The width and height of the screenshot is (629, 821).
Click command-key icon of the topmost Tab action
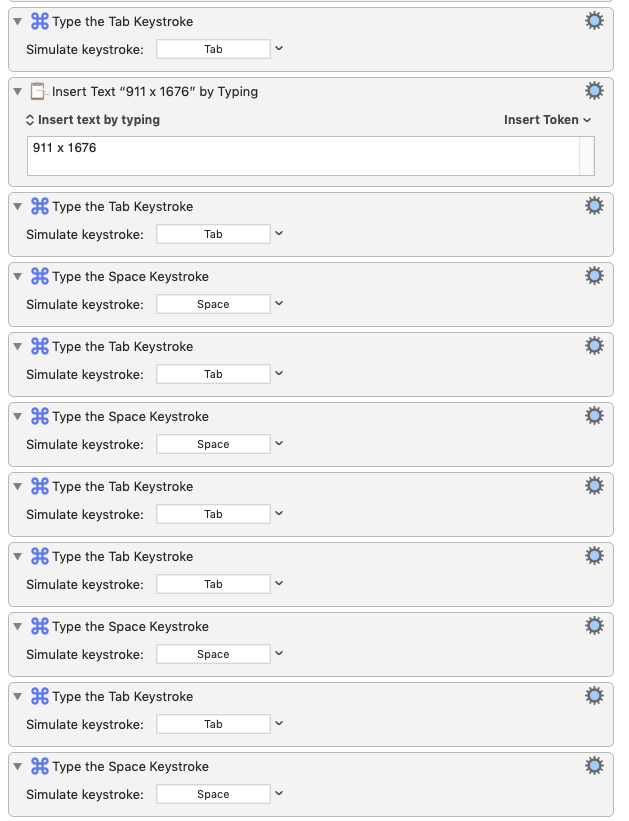pyautogui.click(x=40, y=21)
